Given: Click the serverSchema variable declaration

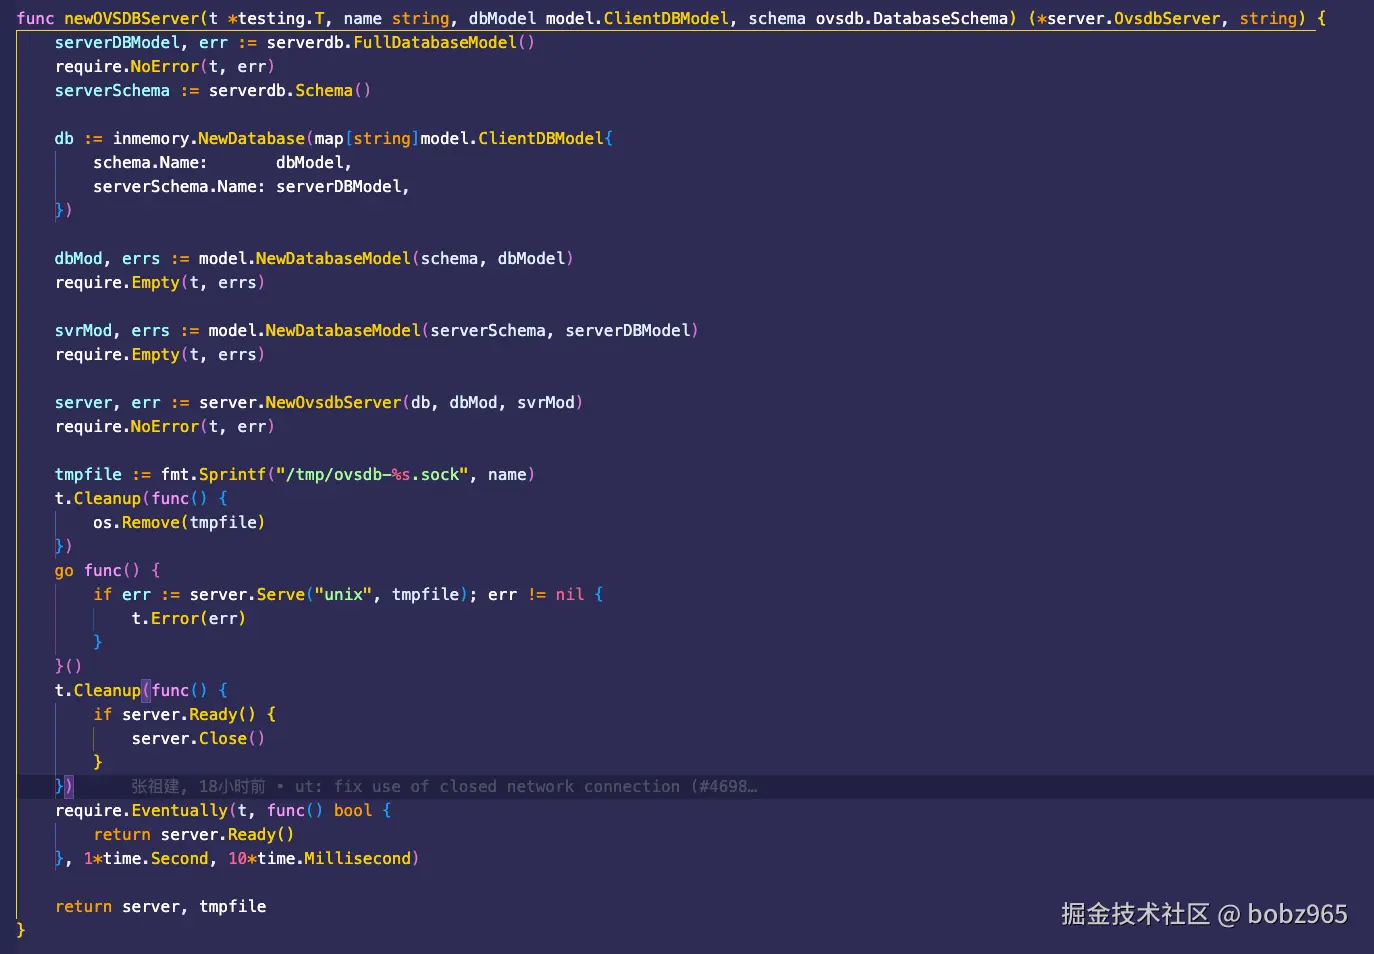Looking at the screenshot, I should (112, 90).
